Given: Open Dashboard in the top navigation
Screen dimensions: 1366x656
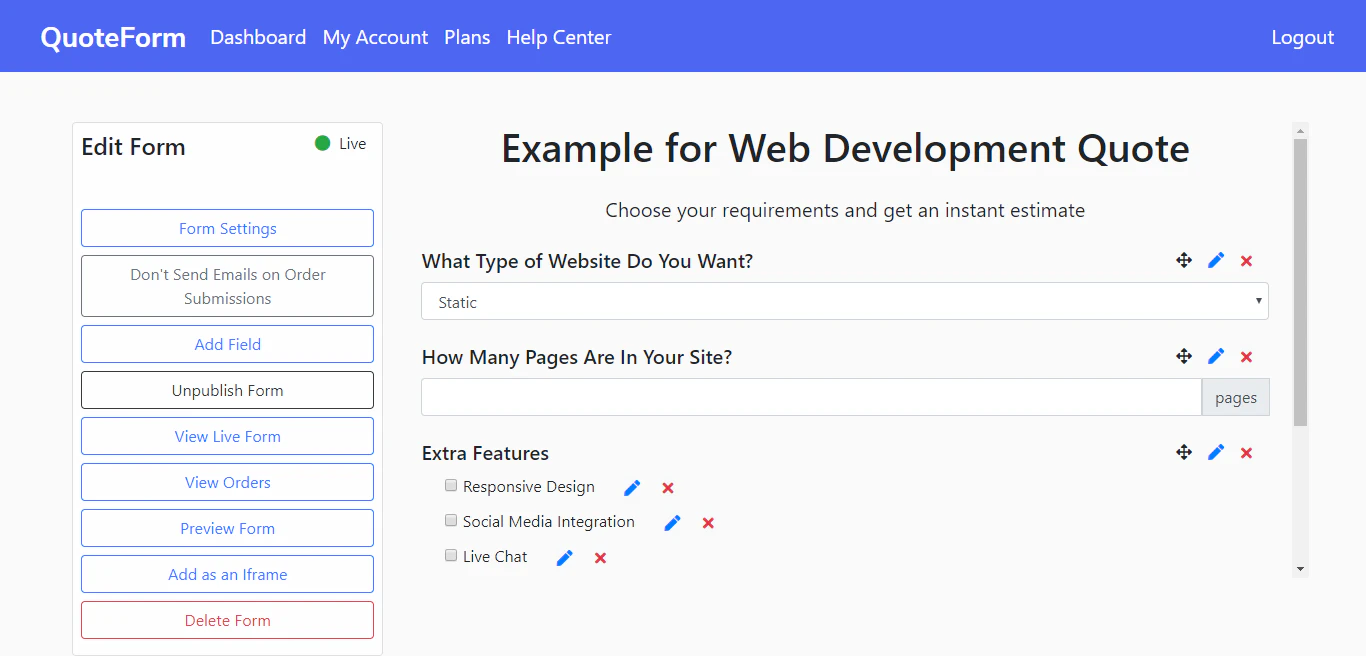Looking at the screenshot, I should [258, 37].
